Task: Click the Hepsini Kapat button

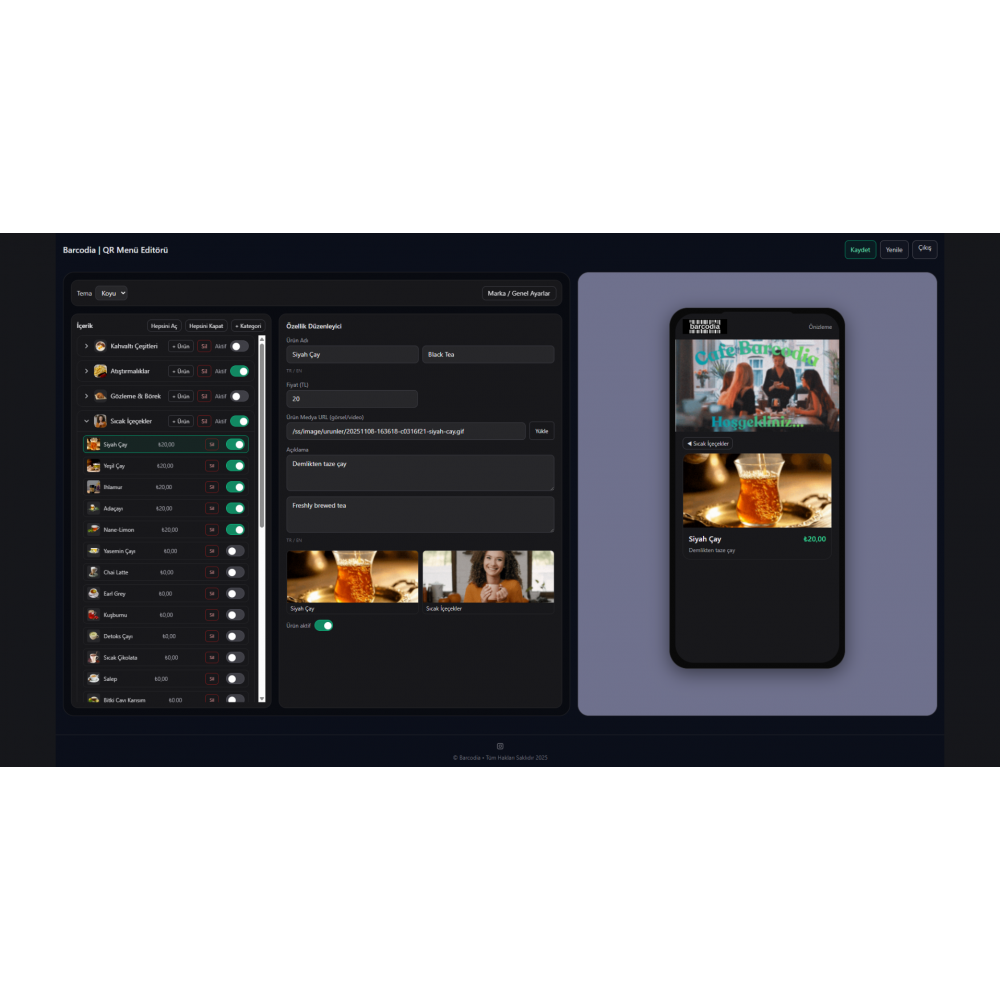Action: point(206,326)
